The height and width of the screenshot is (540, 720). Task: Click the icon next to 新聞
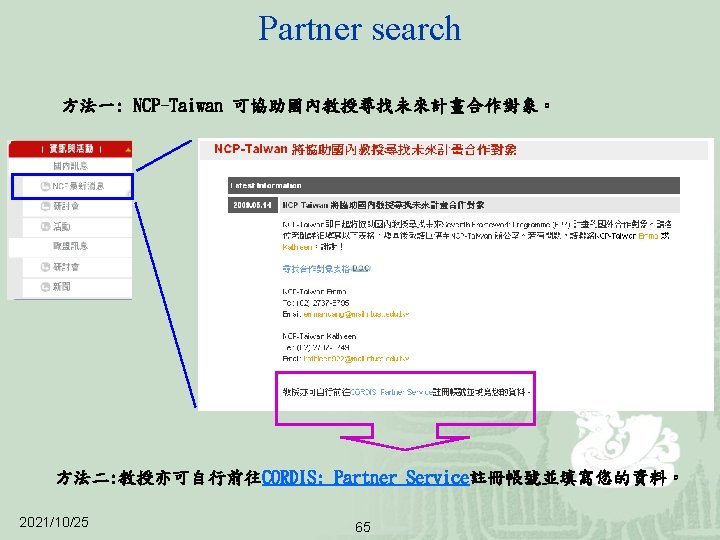[45, 287]
